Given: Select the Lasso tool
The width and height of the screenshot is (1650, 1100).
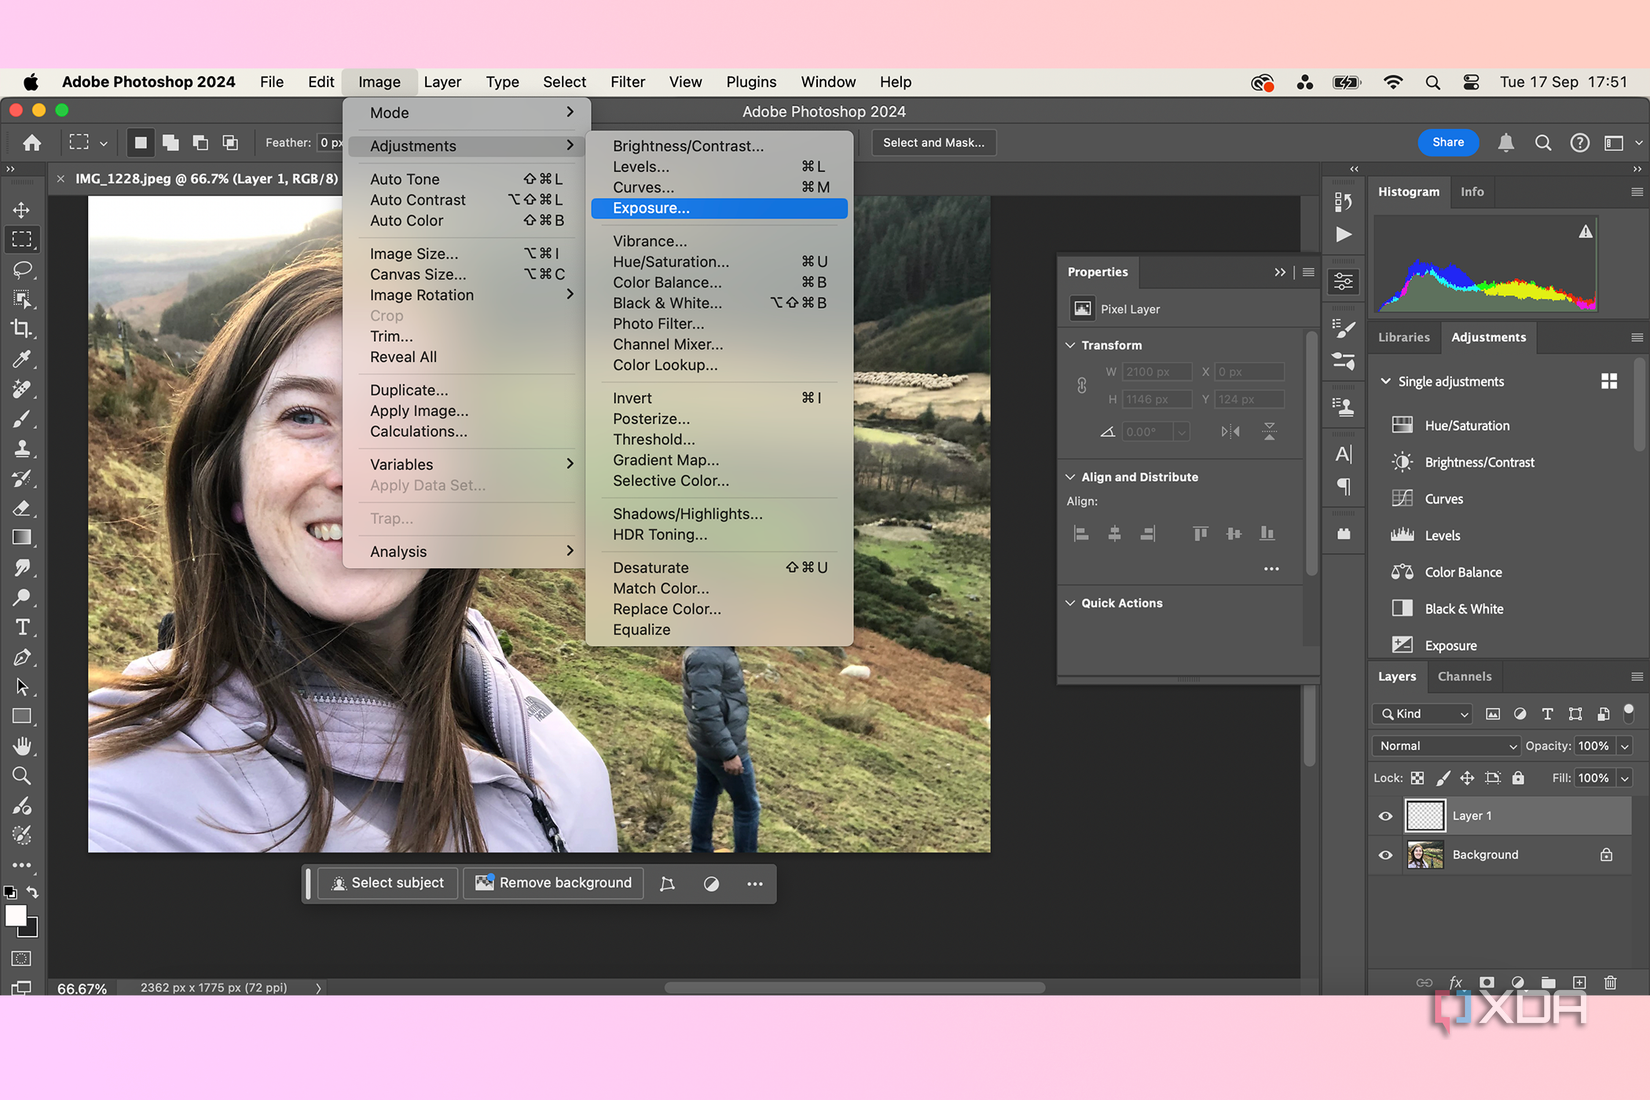Looking at the screenshot, I should 22,268.
